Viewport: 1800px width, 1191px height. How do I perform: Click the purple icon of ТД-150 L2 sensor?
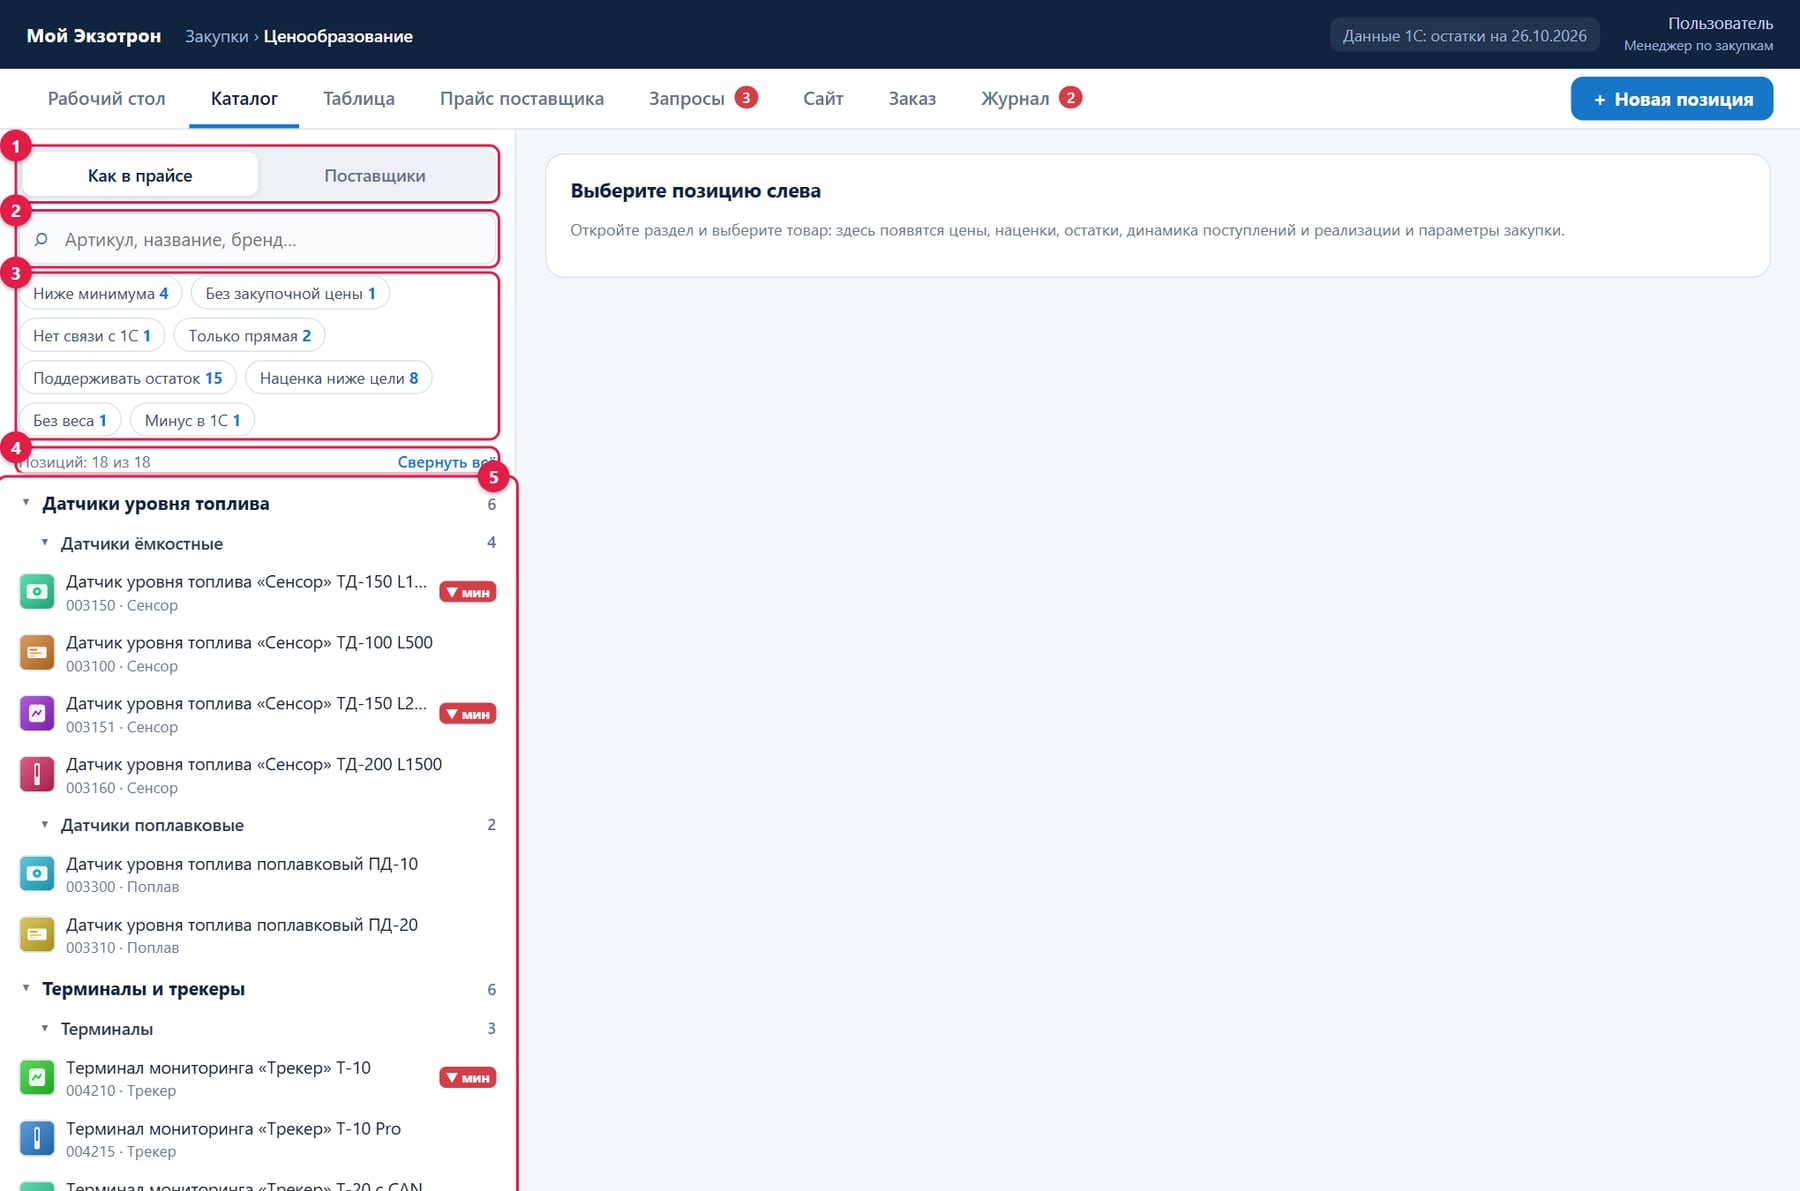(x=37, y=714)
